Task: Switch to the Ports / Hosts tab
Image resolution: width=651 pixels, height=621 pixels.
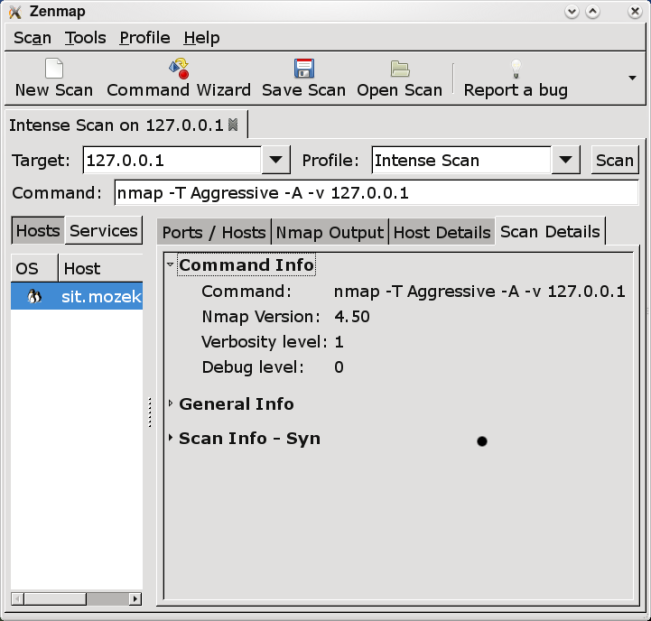Action: click(x=214, y=232)
